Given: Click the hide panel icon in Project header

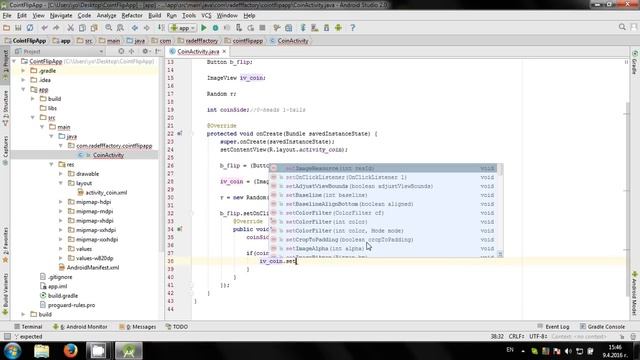Looking at the screenshot, I should [157, 51].
